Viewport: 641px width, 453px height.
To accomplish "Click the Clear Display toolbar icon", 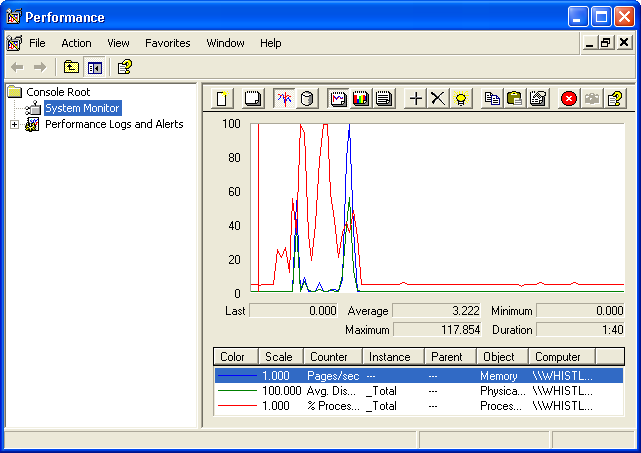I will coord(253,98).
